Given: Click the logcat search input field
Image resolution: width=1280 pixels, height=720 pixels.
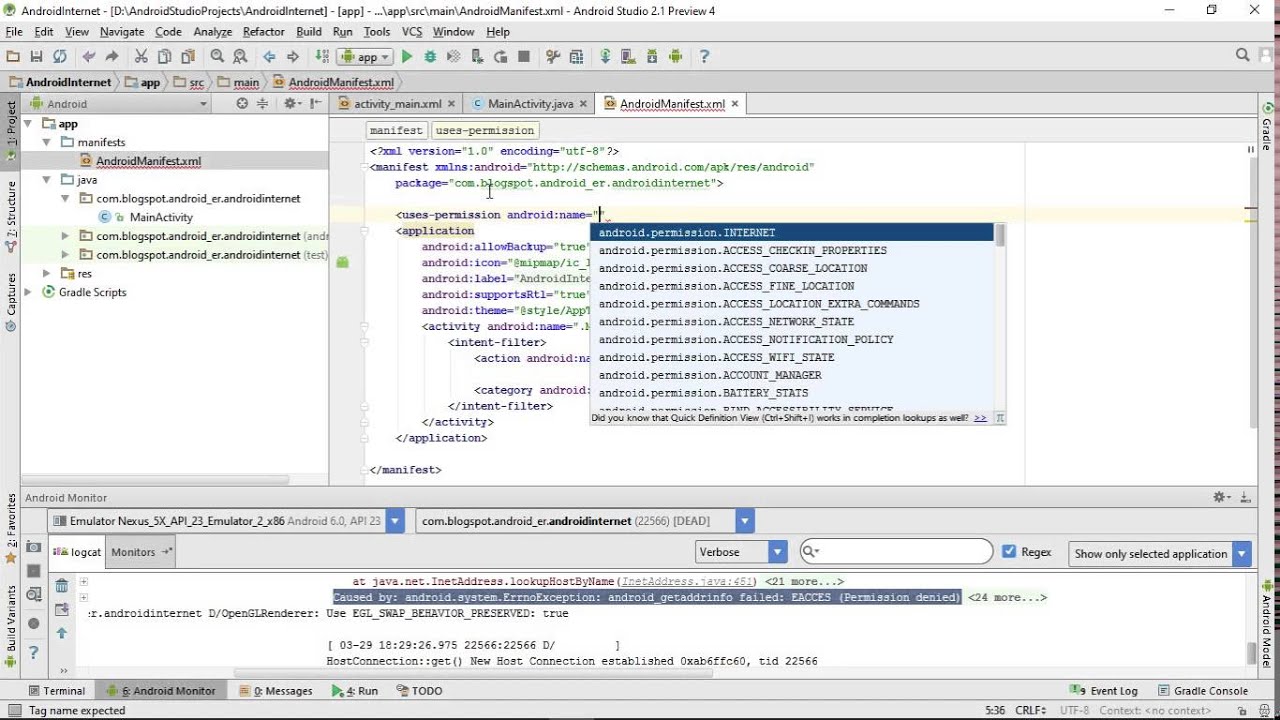Looking at the screenshot, I should (897, 551).
